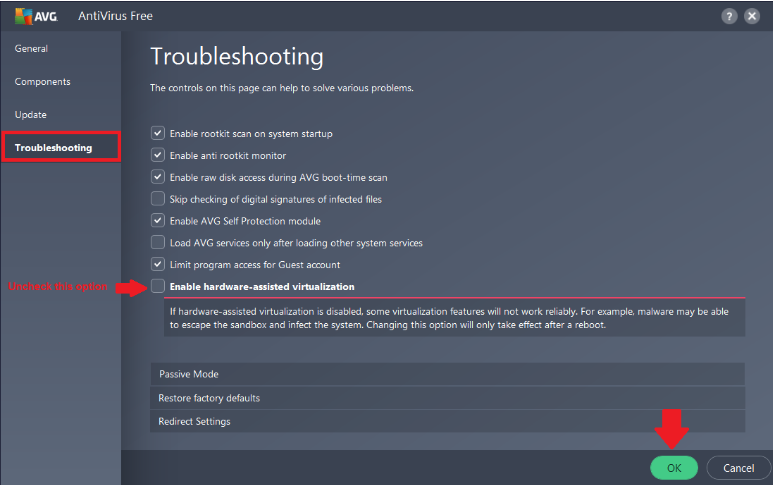Switch to the Components tab

pos(43,81)
